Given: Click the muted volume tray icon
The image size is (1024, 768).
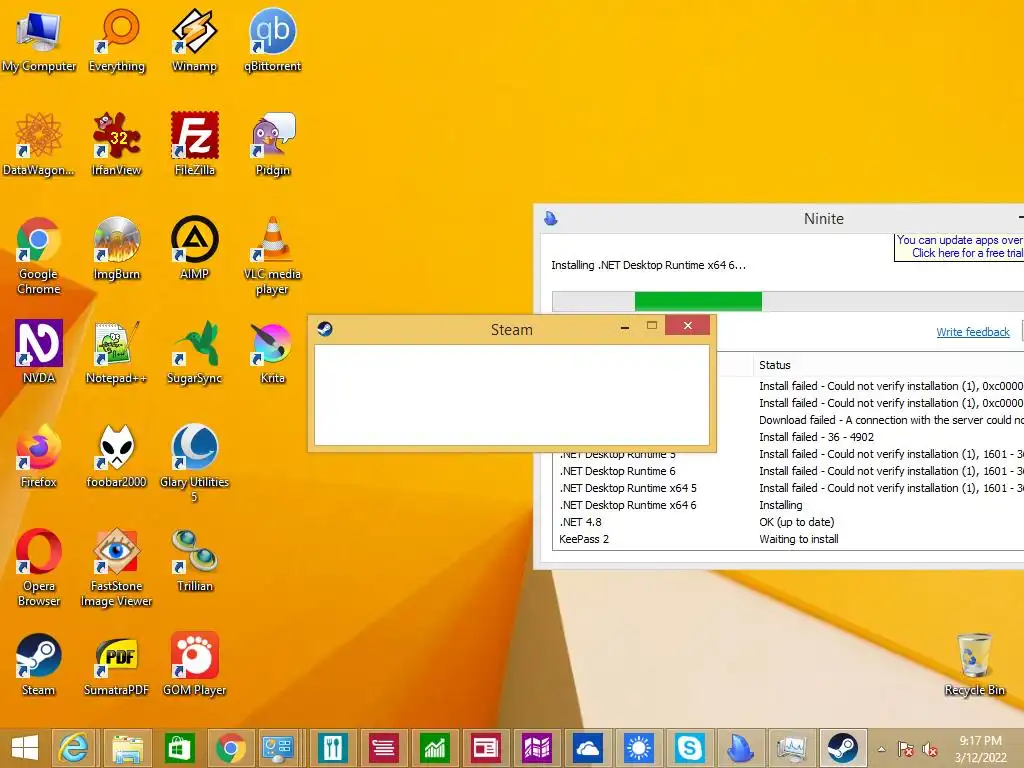Looking at the screenshot, I should (930, 749).
